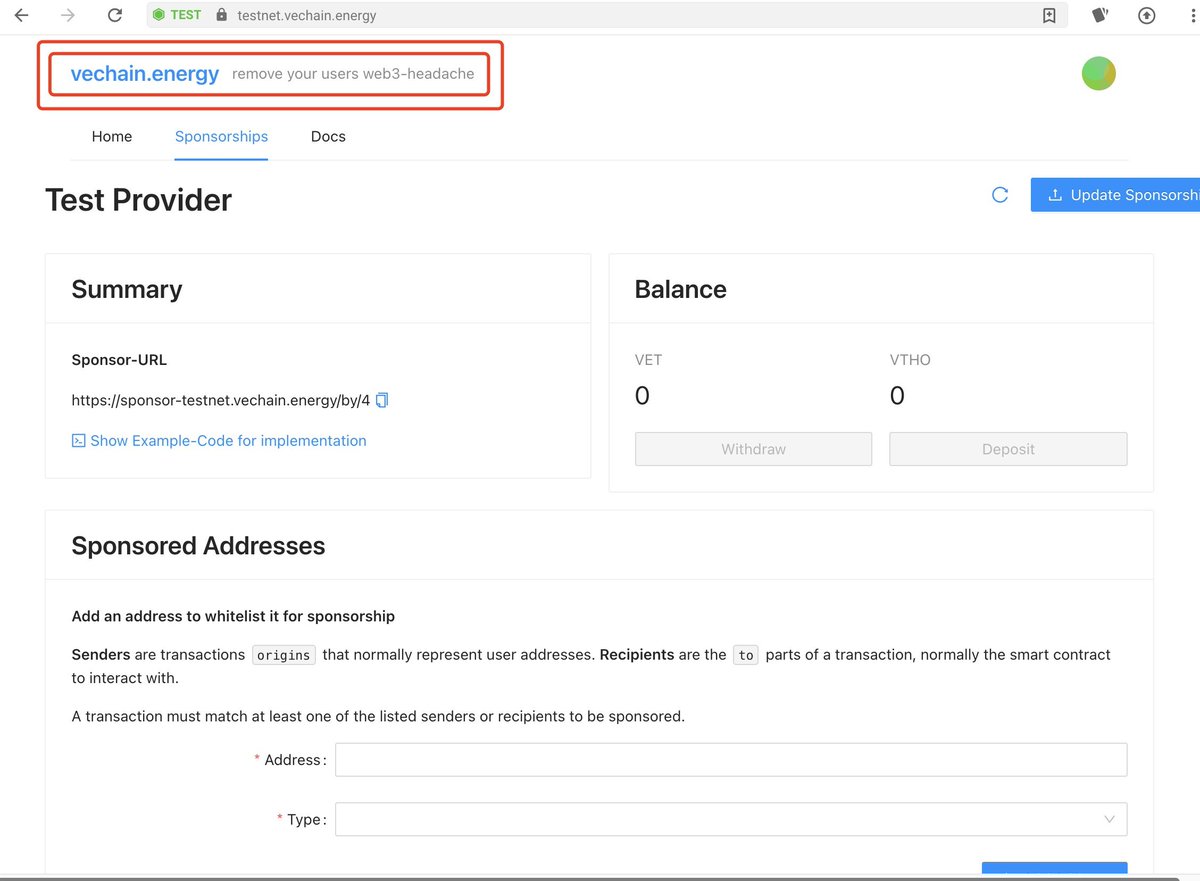
Task: Switch to the Sponsorships tab
Action: pyautogui.click(x=221, y=136)
